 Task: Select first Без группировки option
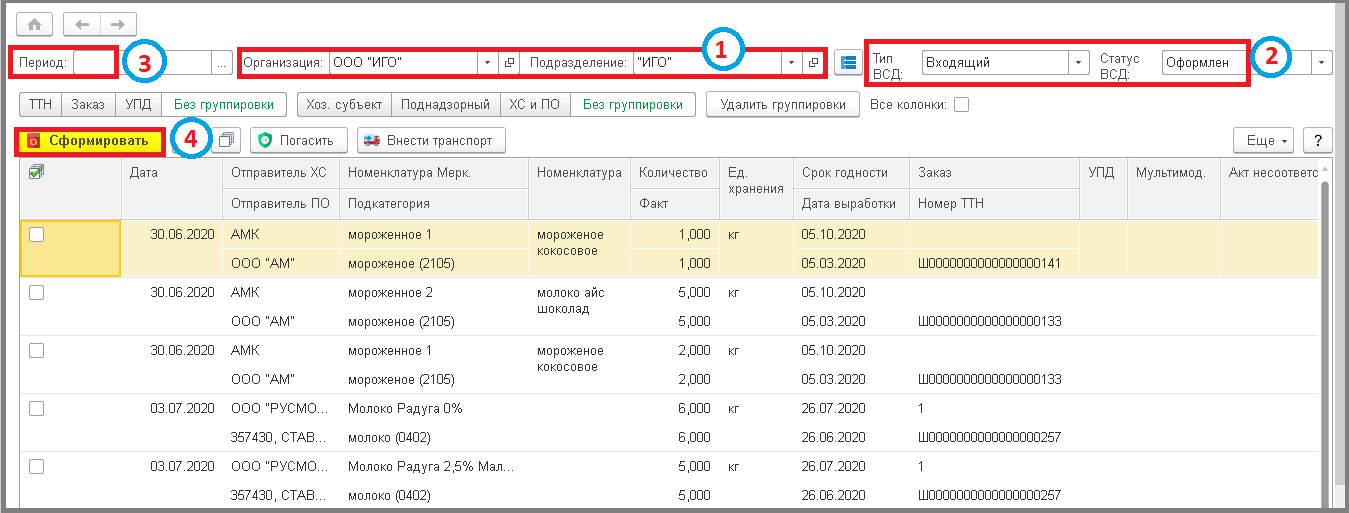[224, 104]
